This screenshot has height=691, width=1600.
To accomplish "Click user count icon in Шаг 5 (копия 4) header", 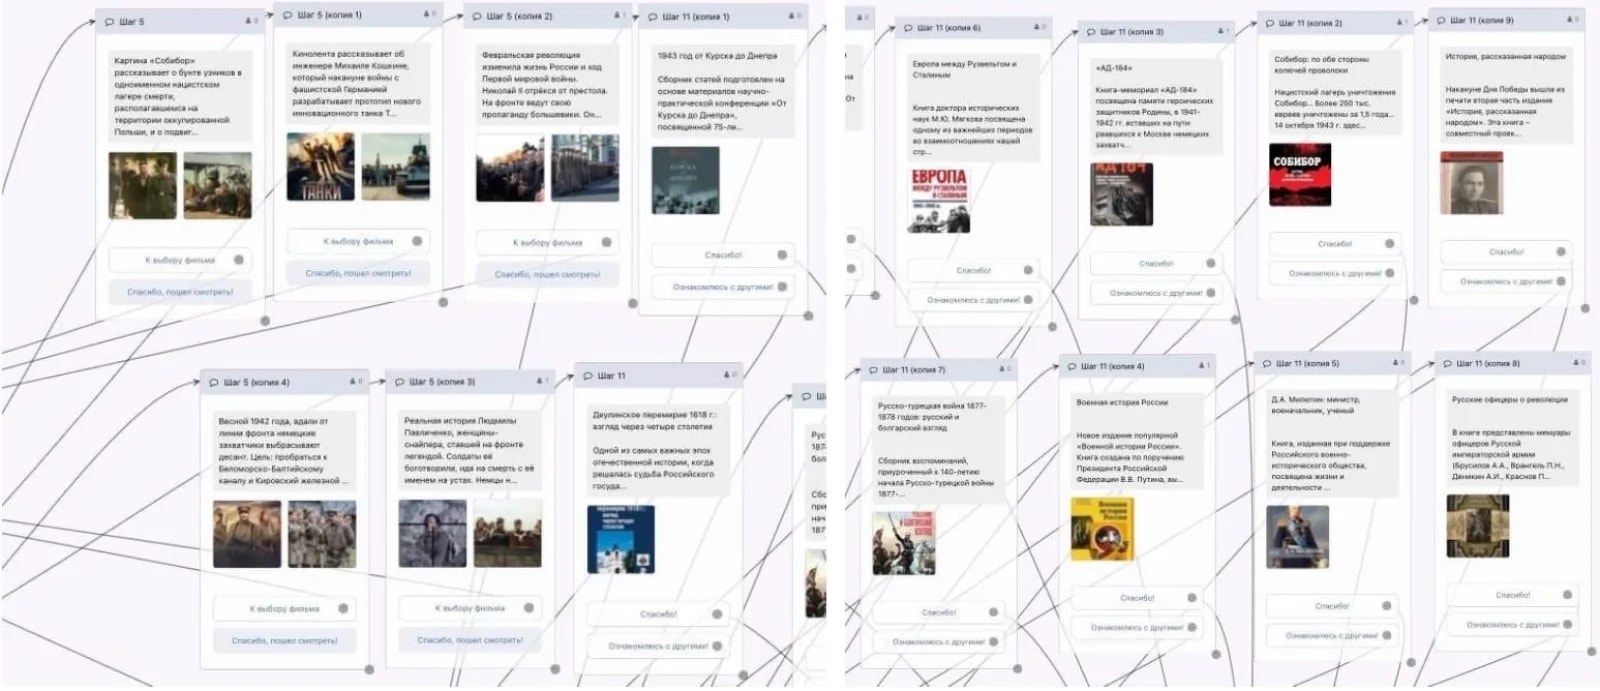I will pyautogui.click(x=355, y=382).
